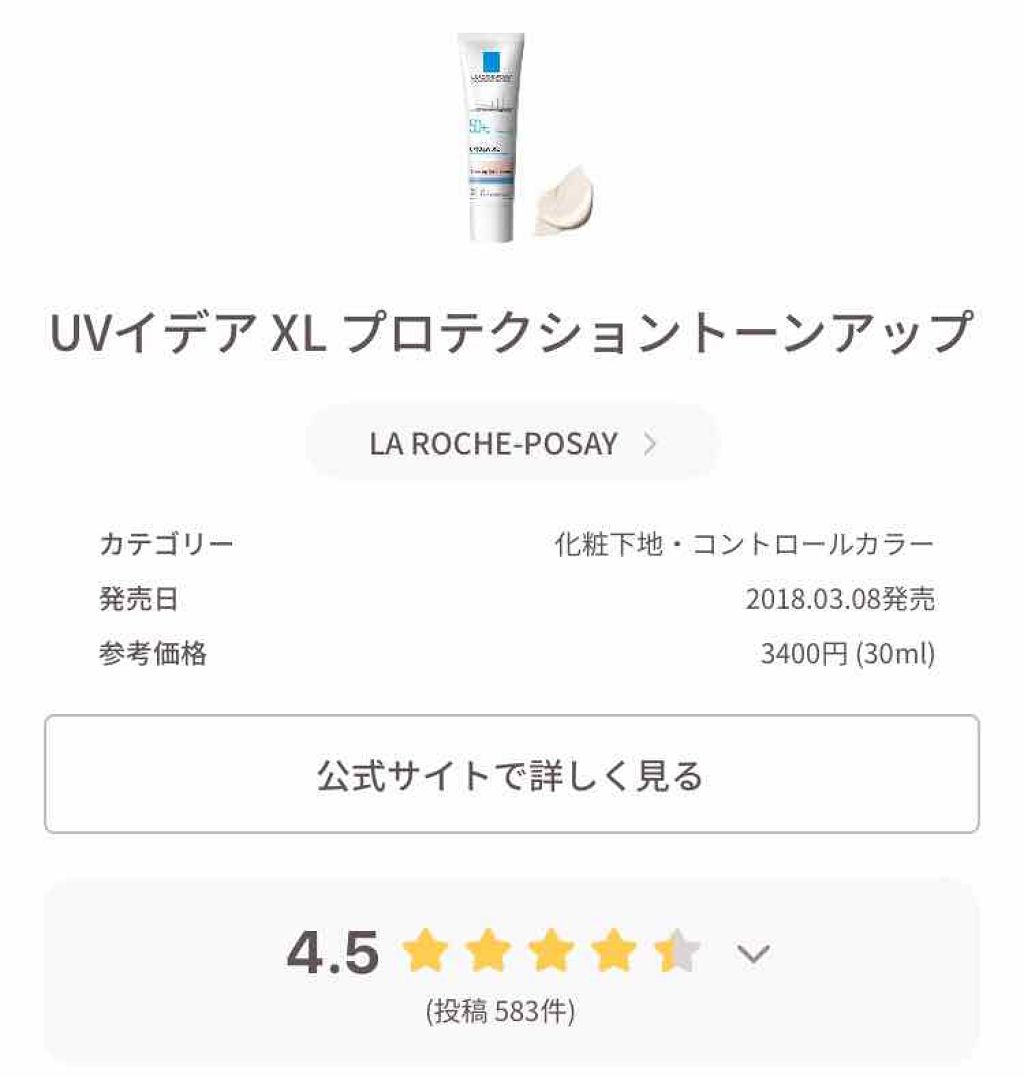1024x1077 pixels.
Task: Click the cream swatch sample image
Action: click(x=564, y=201)
